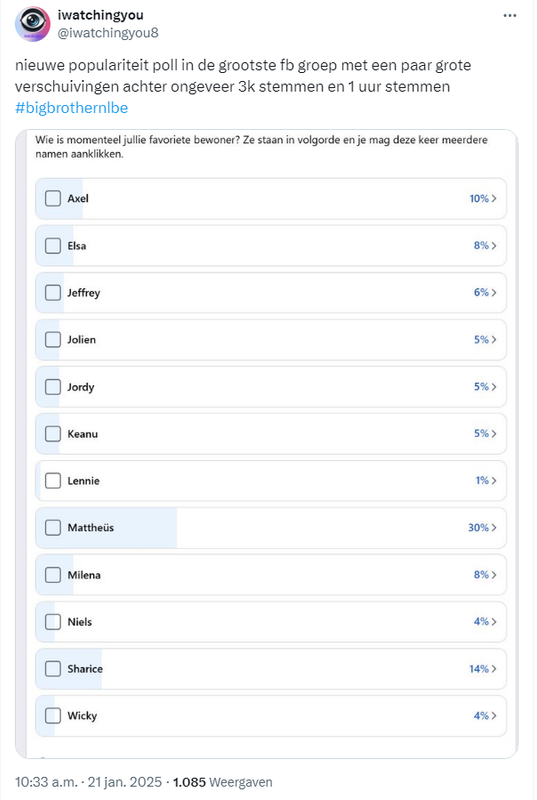537x800 pixels.
Task: Open the tweet timestamp 21 jan. 2025
Action: pos(88,782)
